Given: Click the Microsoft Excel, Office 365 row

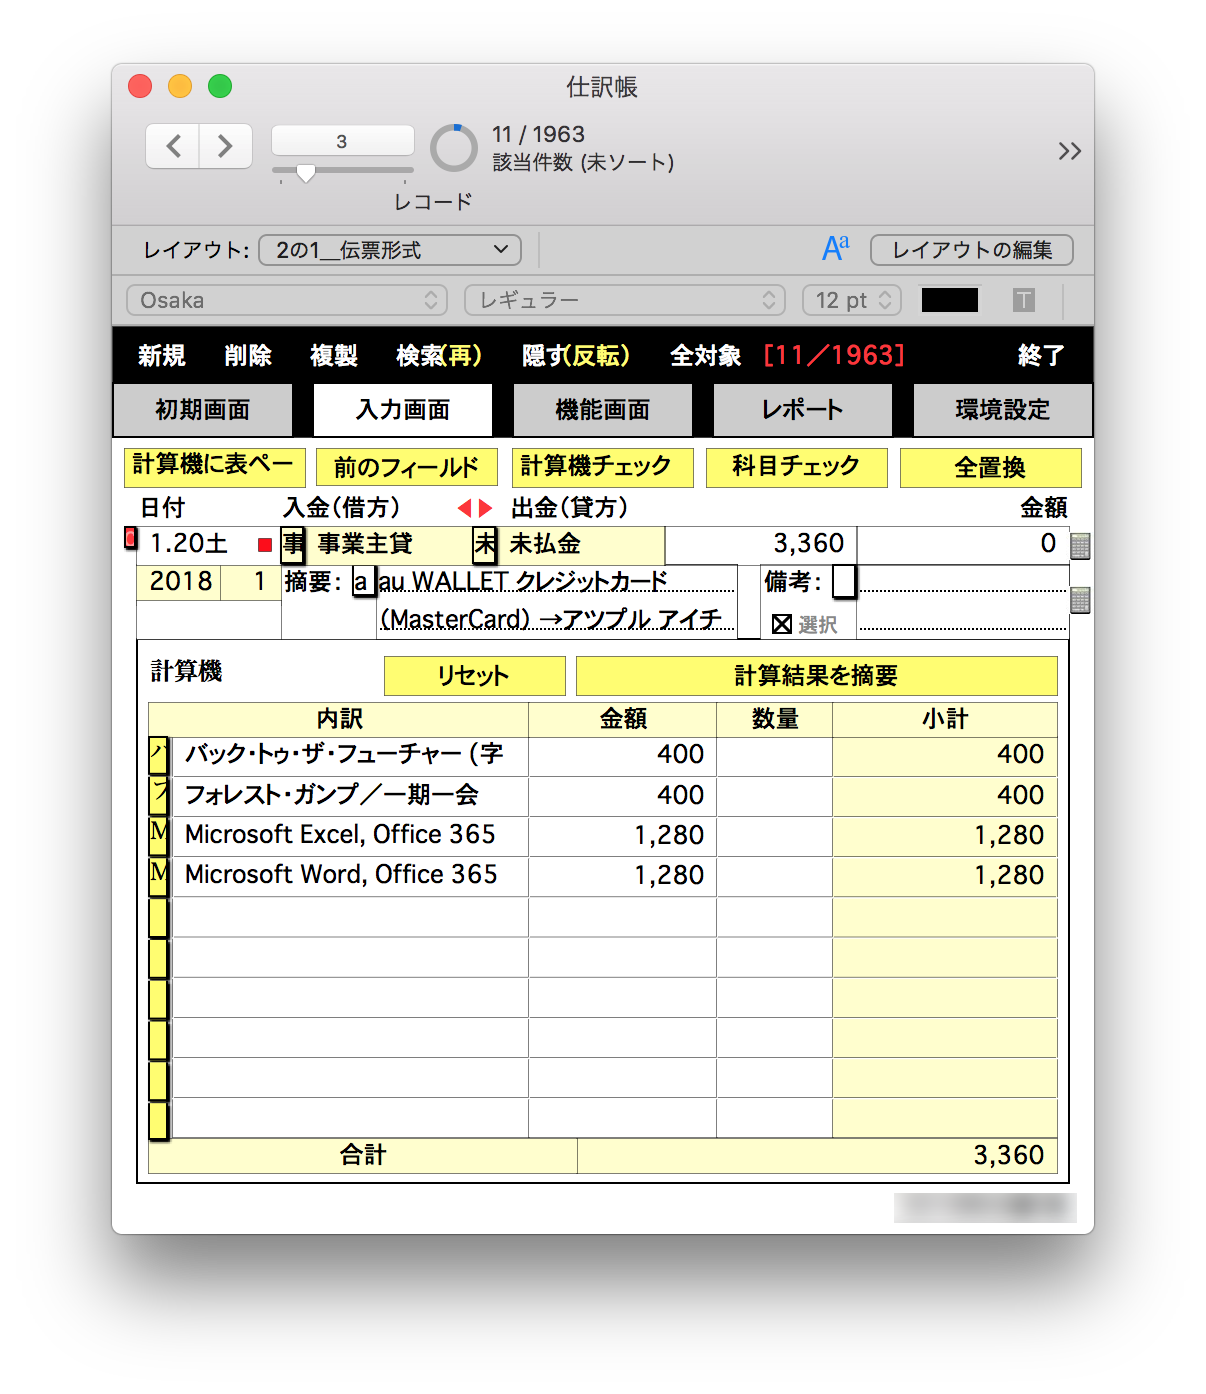Looking at the screenshot, I should (x=340, y=835).
